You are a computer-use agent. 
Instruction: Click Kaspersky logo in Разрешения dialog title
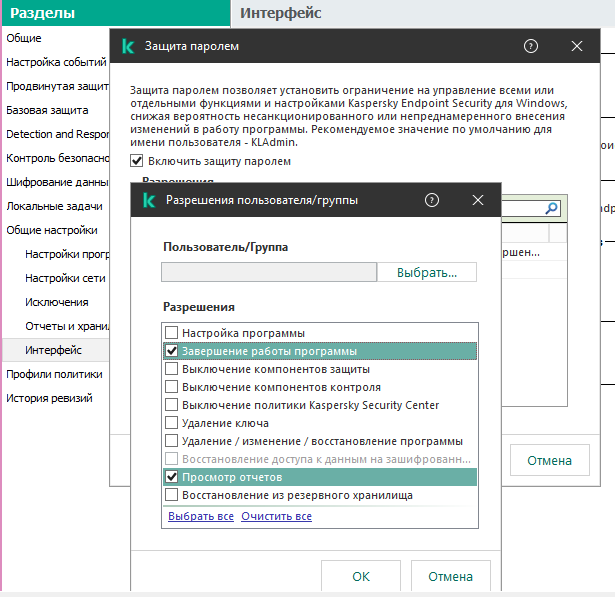point(149,200)
